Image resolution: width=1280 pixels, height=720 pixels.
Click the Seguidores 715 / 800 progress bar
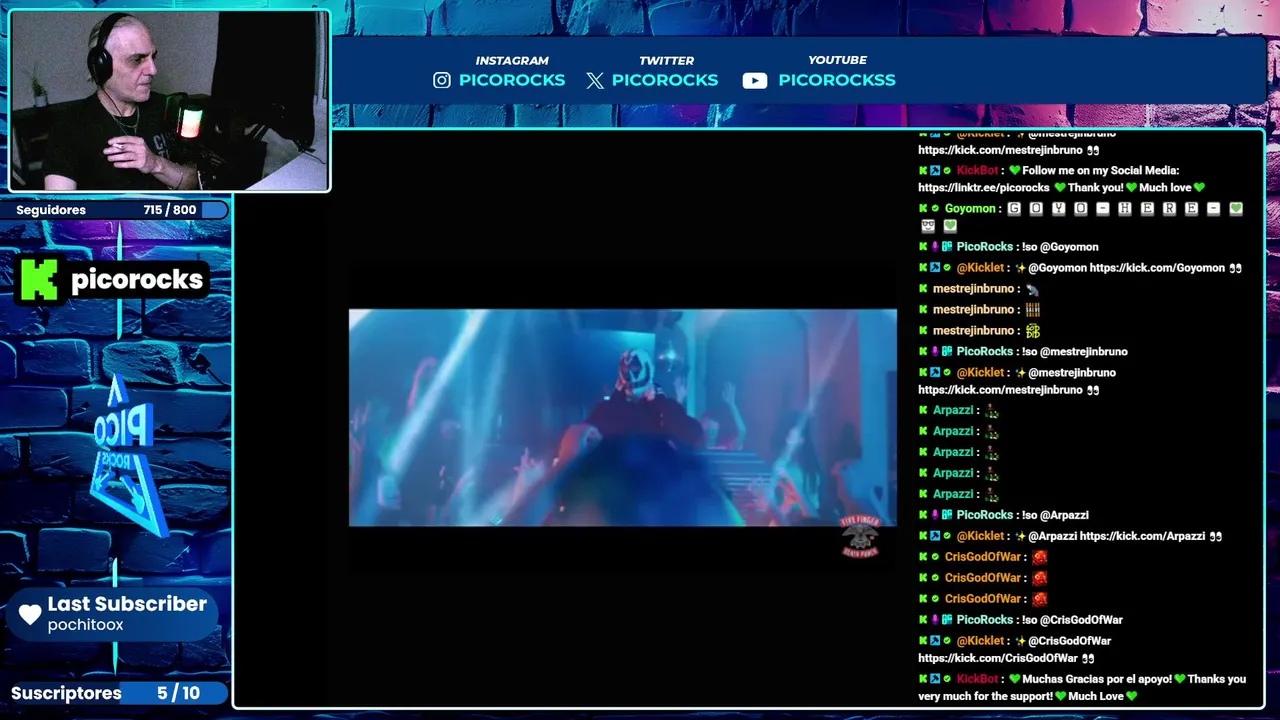116,210
